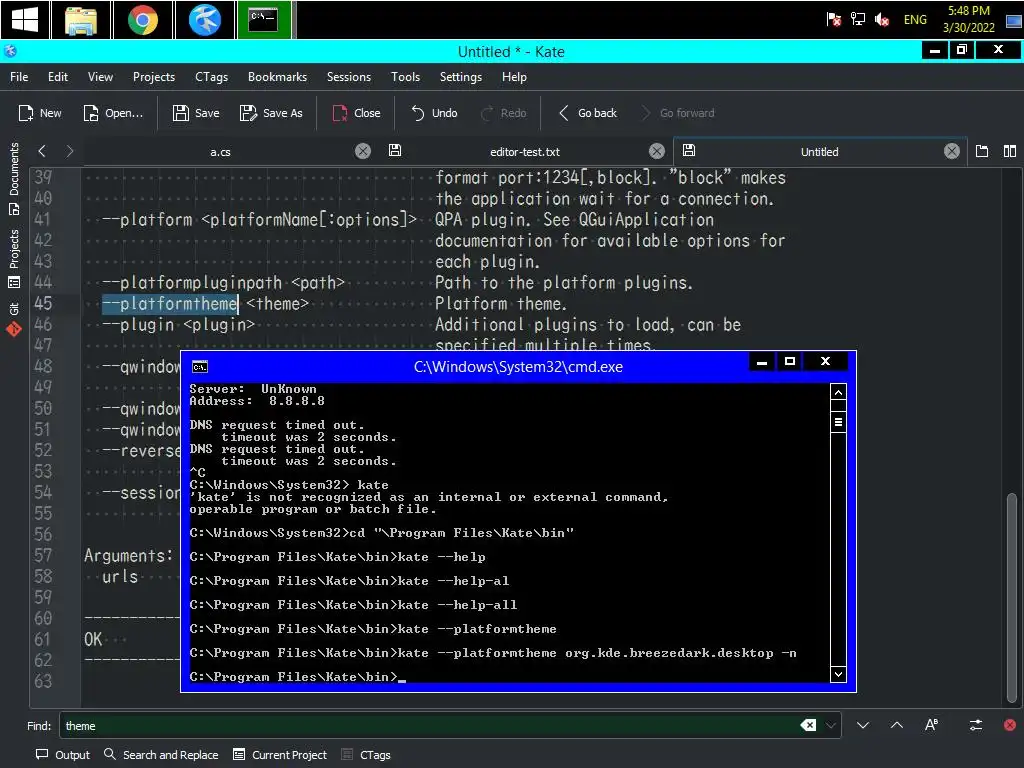
Task: Click the cmd window scrollbar thumb
Action: coord(838,422)
